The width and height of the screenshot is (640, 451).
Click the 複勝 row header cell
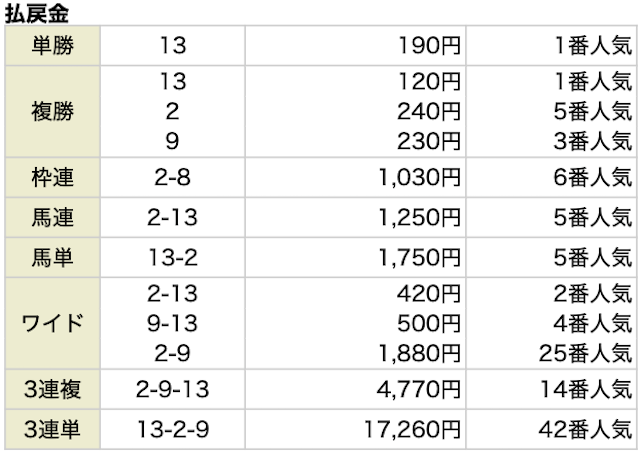coord(53,111)
